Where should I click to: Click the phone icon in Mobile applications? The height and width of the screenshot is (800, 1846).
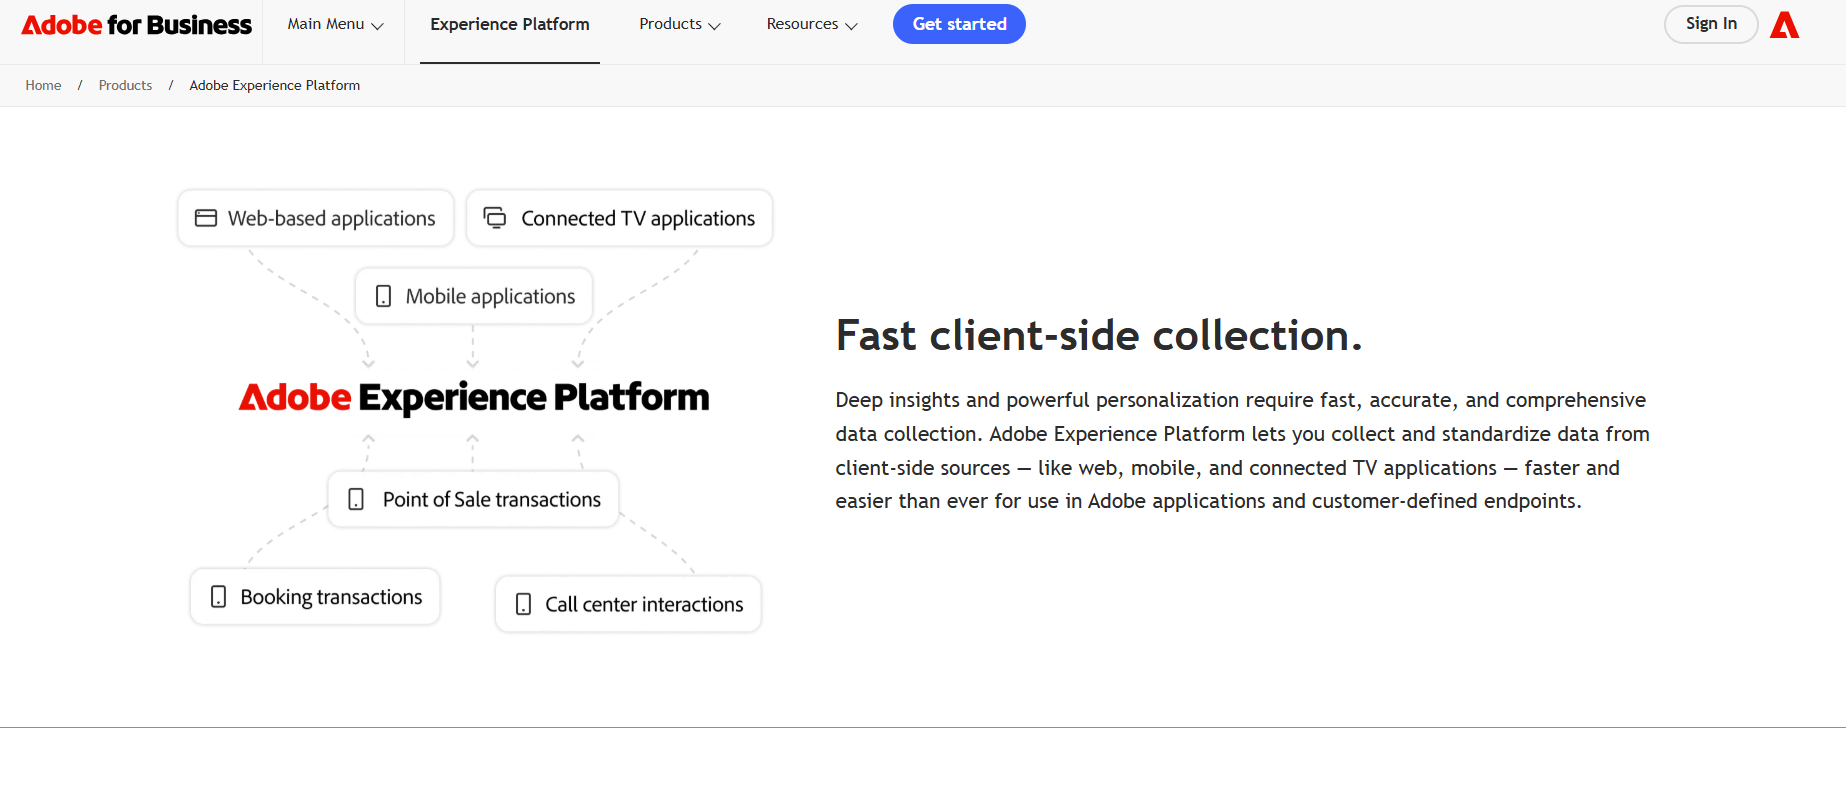click(x=383, y=296)
